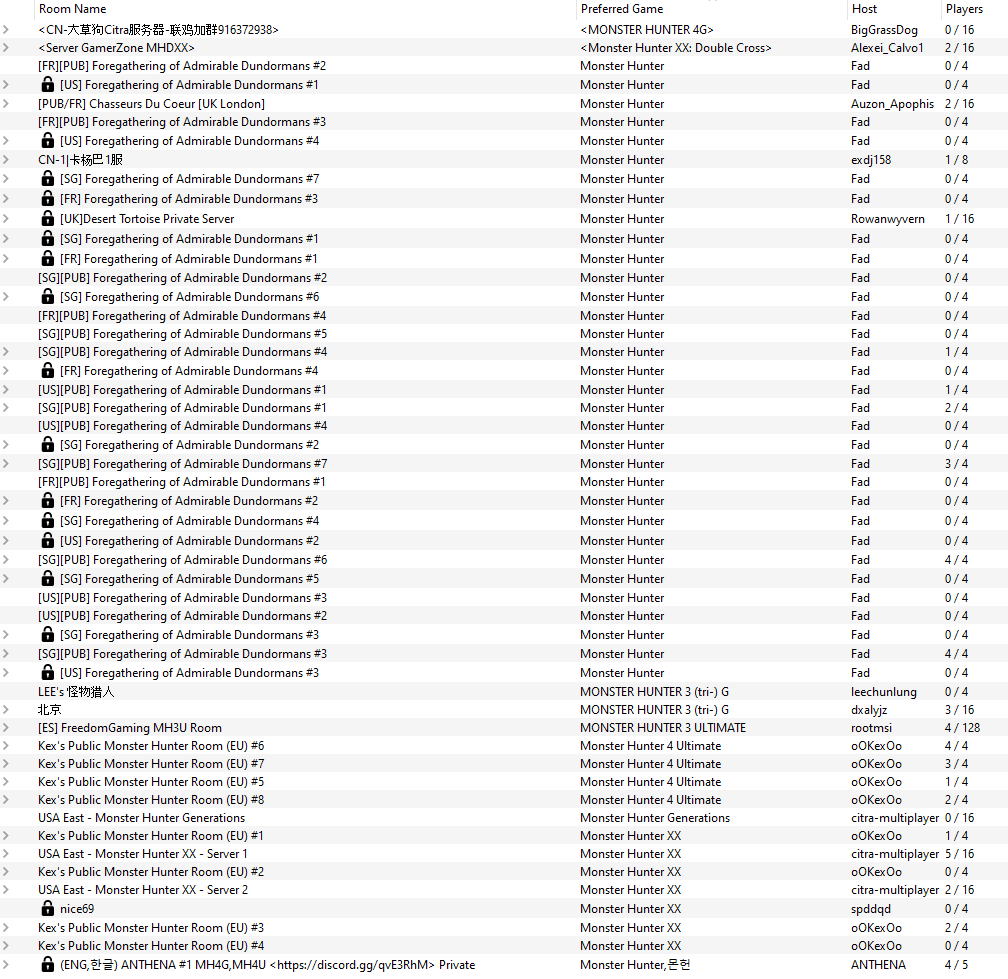Viewport: 1008px width, 979px height.
Task: Expand the Chasseurs Du Coeur [UK London] row
Action: (6, 103)
